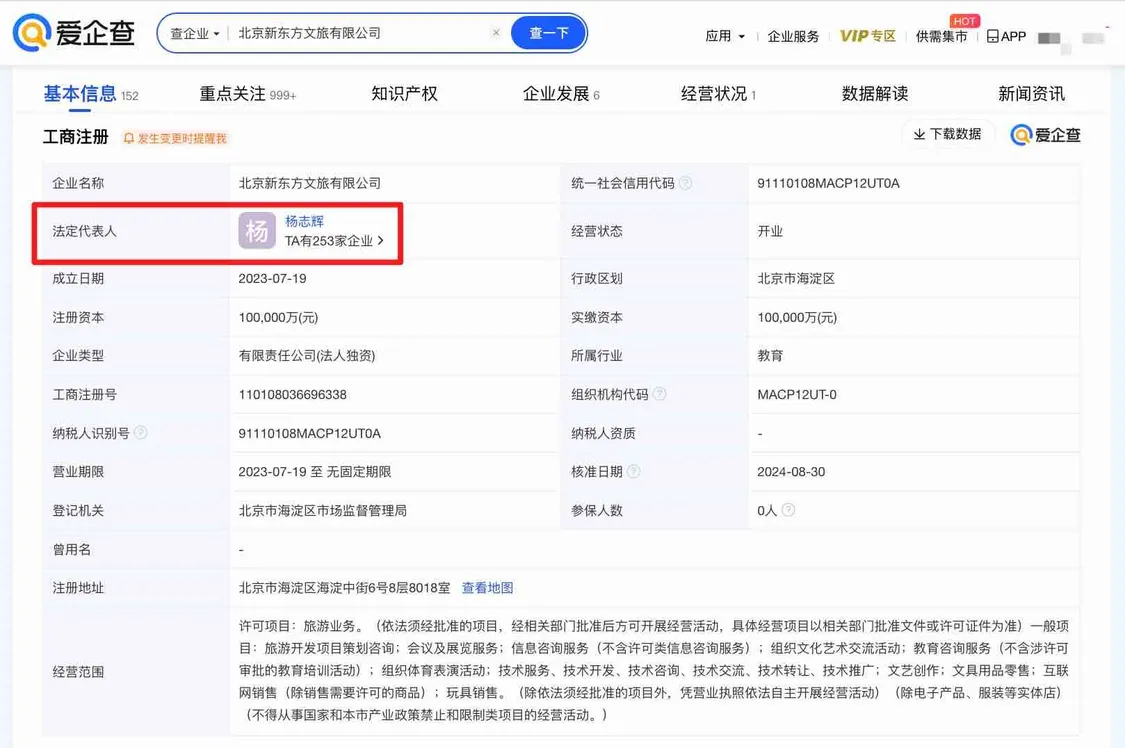This screenshot has height=748, width=1125.
Task: Click the help icon beside 0人
Action: (789, 510)
